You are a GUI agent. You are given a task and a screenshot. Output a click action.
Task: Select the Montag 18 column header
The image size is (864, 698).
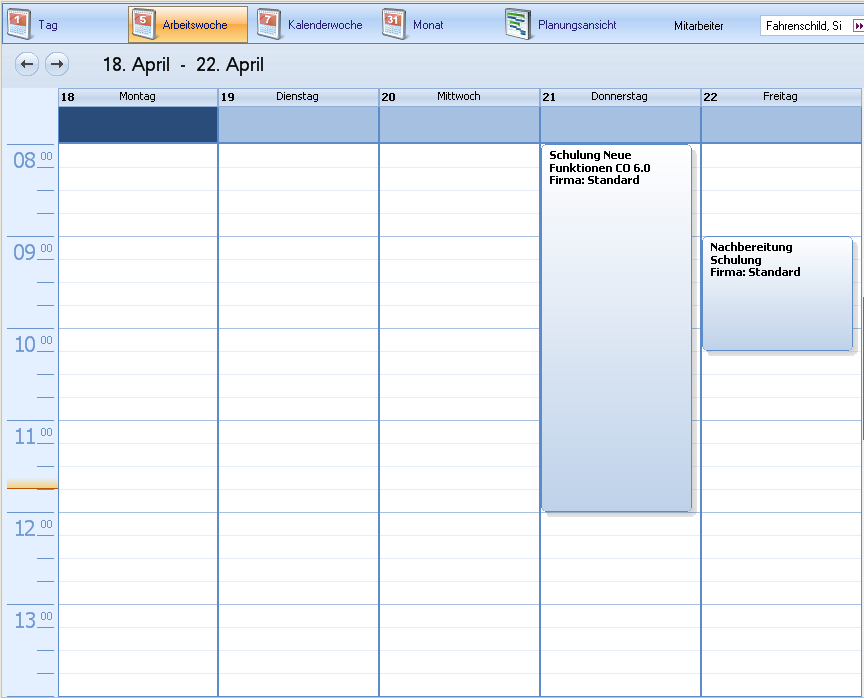coord(138,96)
